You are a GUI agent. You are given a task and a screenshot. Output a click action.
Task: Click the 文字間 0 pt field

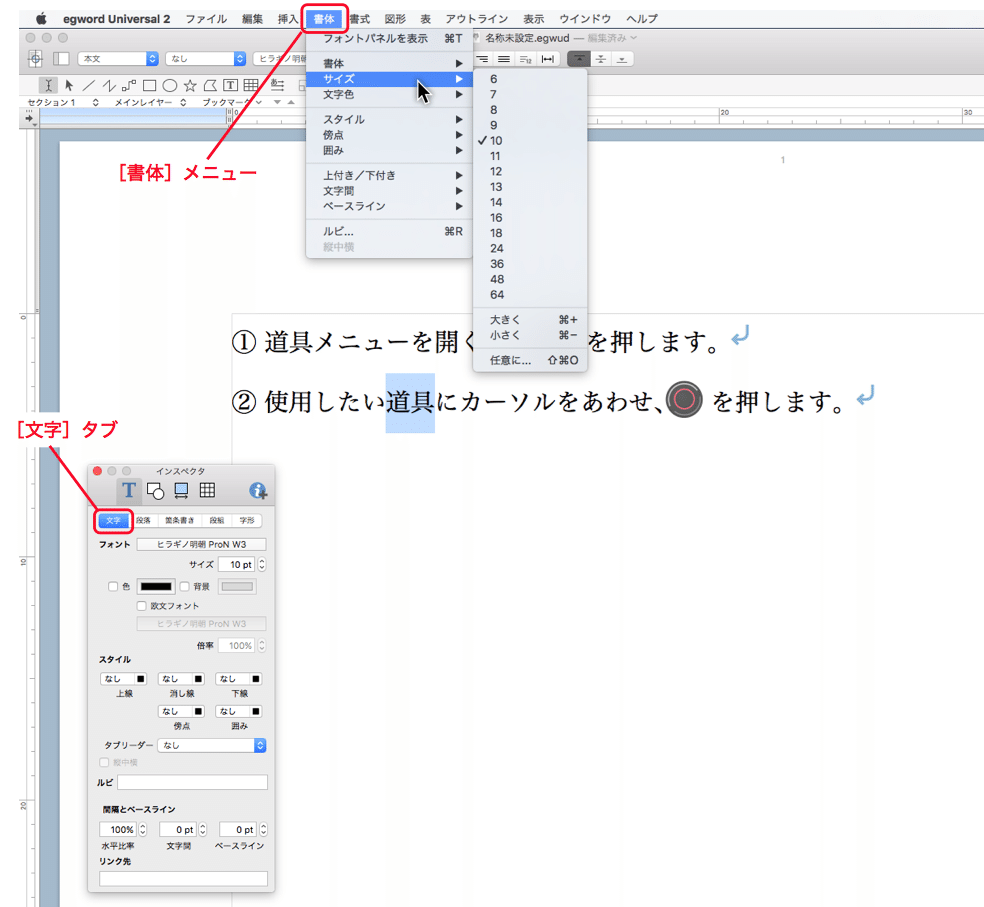(178, 829)
